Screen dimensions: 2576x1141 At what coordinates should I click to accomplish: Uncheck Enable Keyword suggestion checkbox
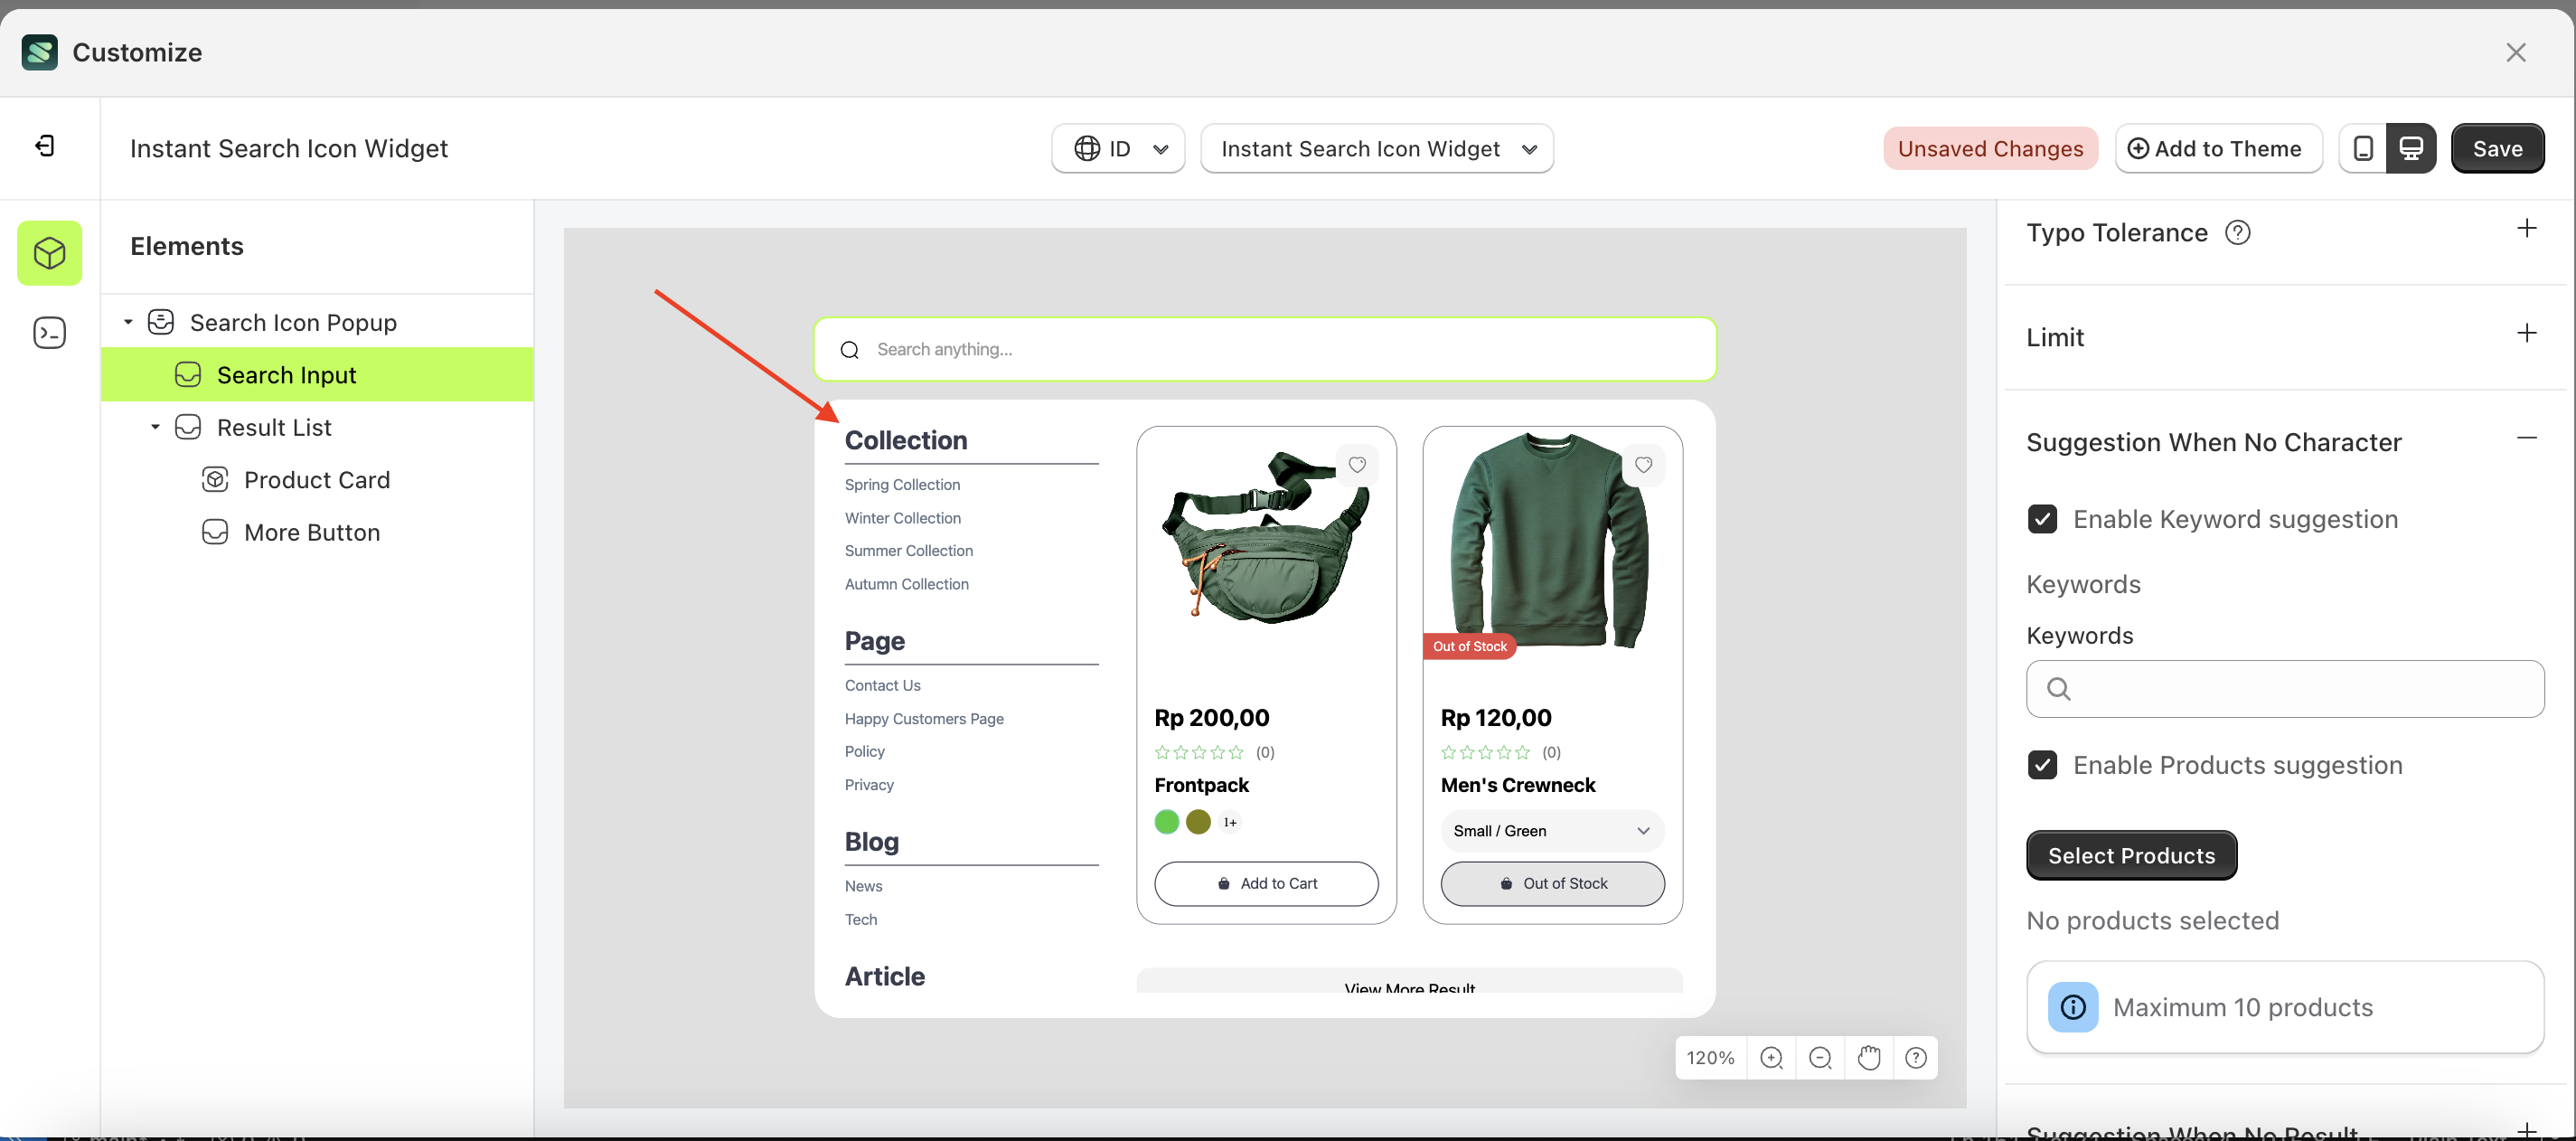[2042, 519]
